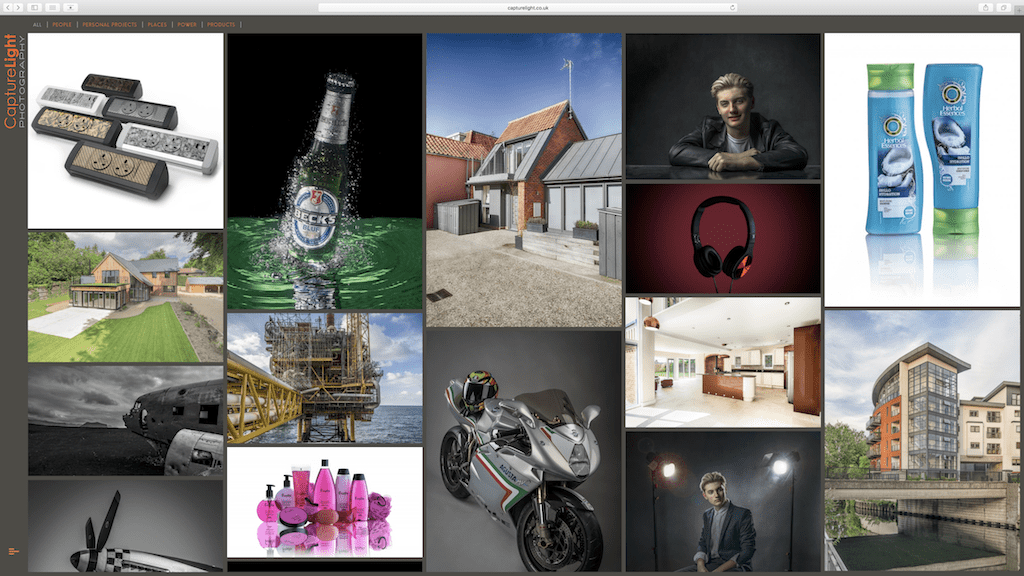Go back with the browser back arrow
Image resolution: width=1024 pixels, height=576 pixels.
[8, 7]
